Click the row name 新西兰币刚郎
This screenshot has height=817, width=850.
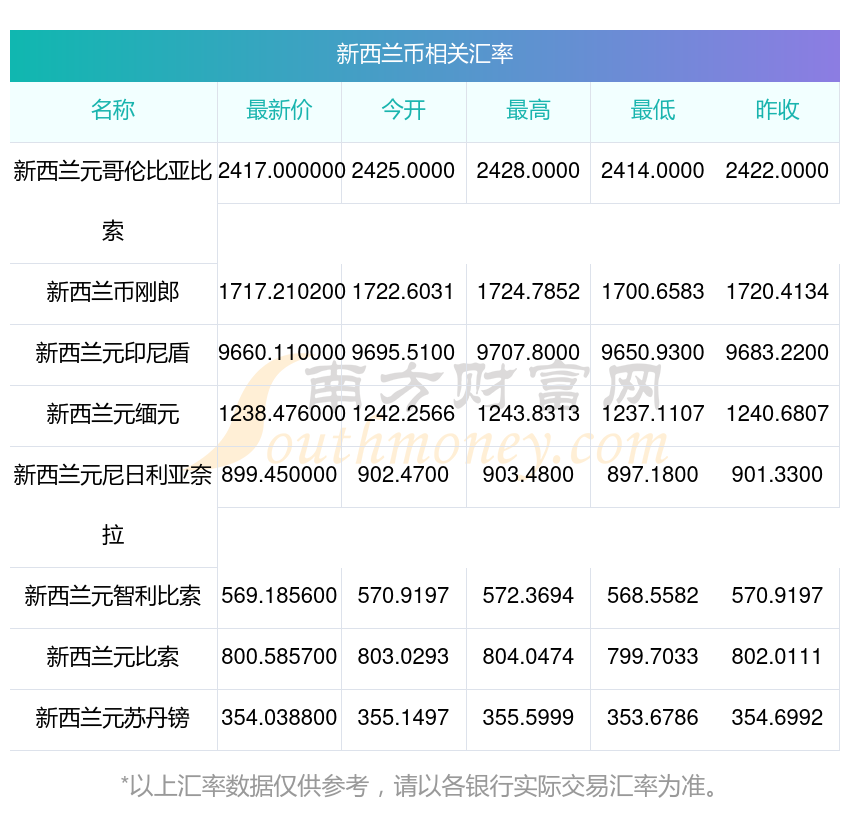tap(113, 292)
